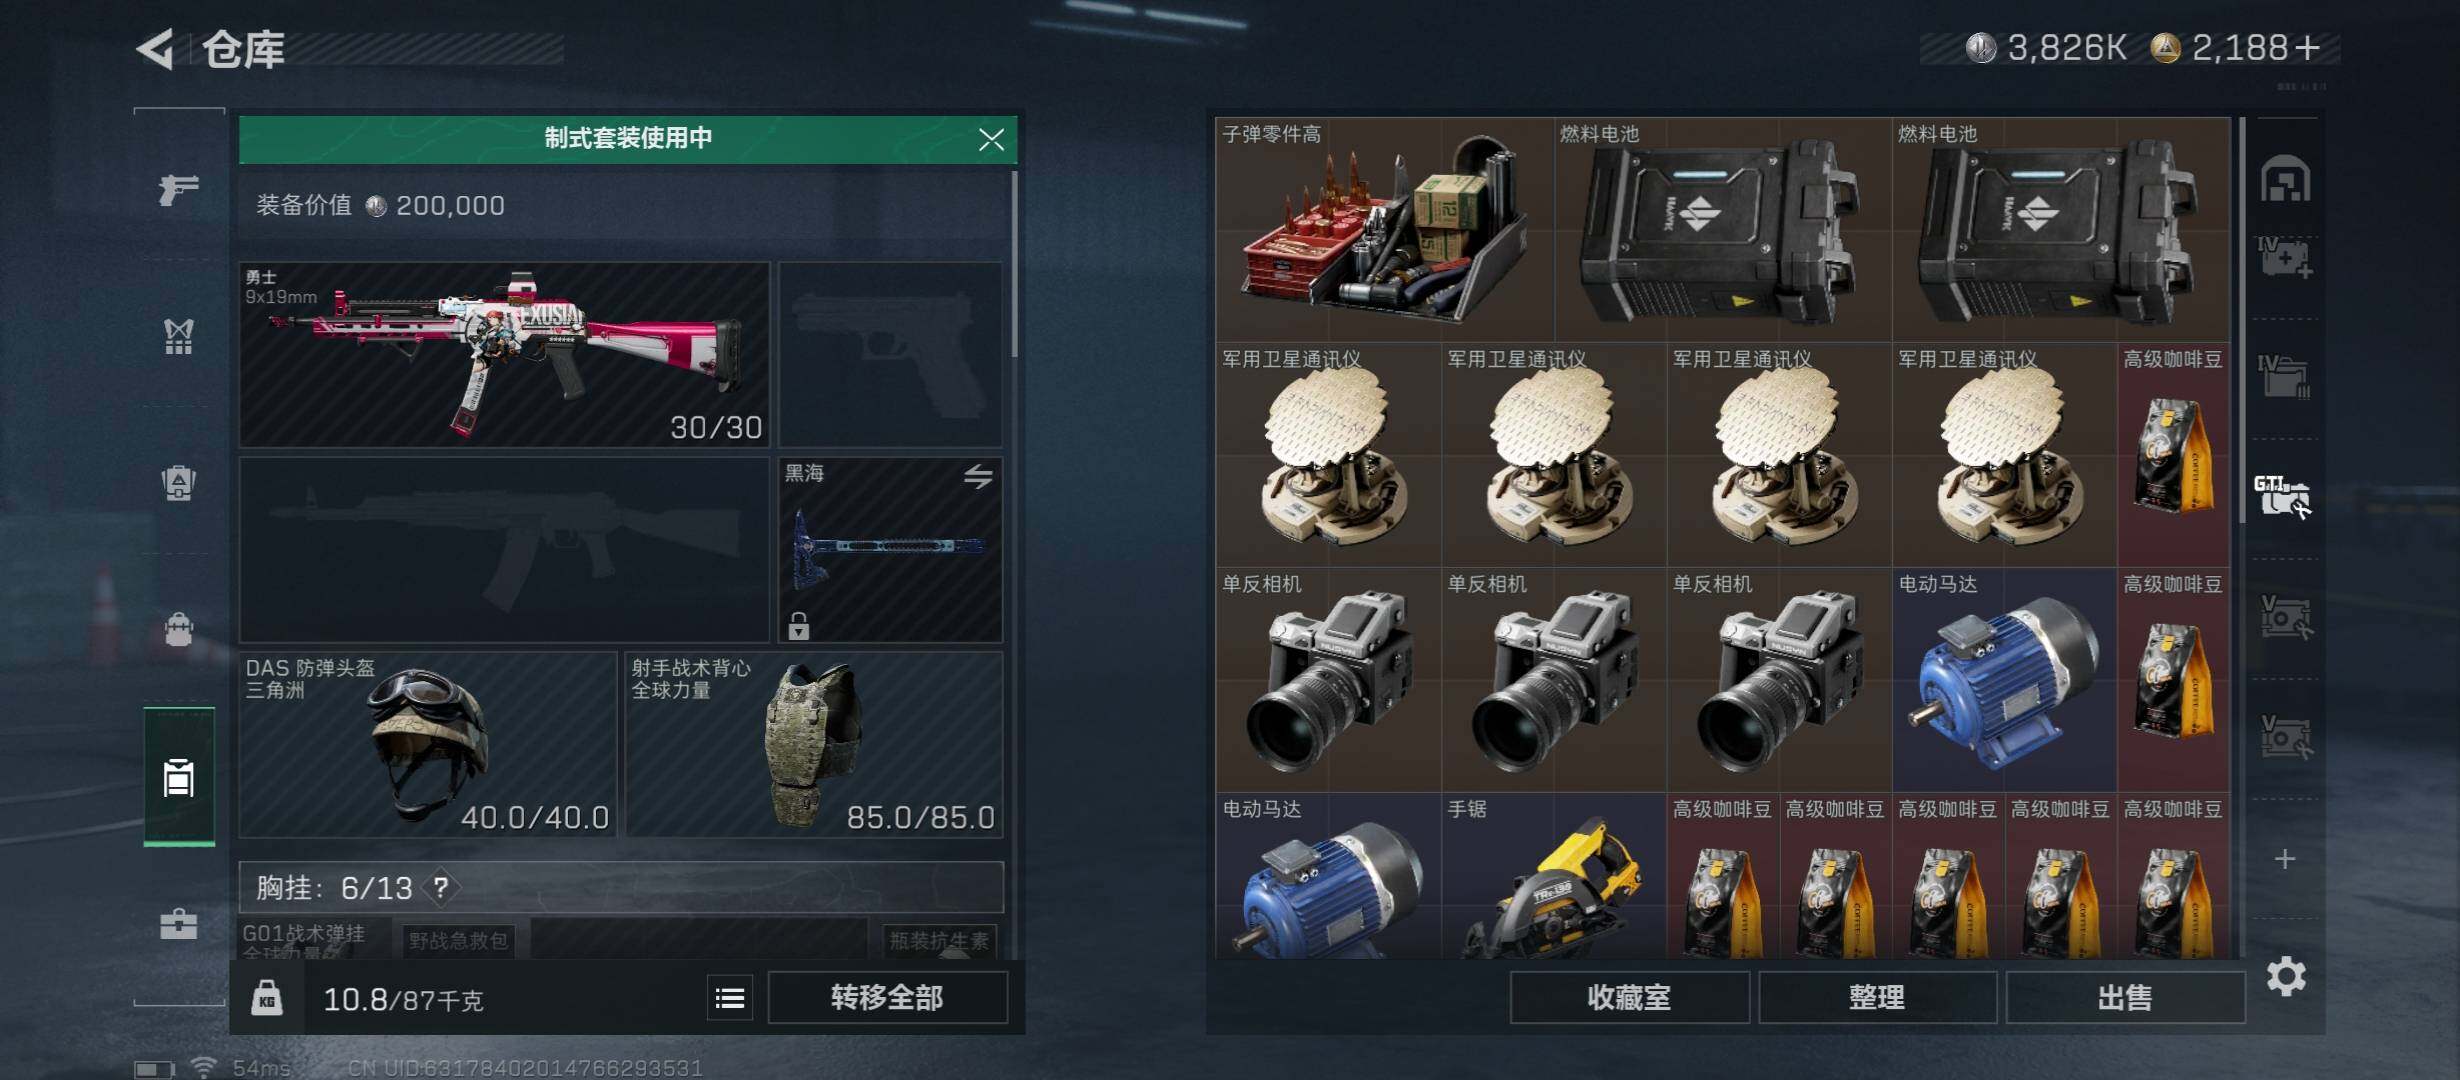
Task: Toggle the list view icon
Action: (x=730, y=998)
